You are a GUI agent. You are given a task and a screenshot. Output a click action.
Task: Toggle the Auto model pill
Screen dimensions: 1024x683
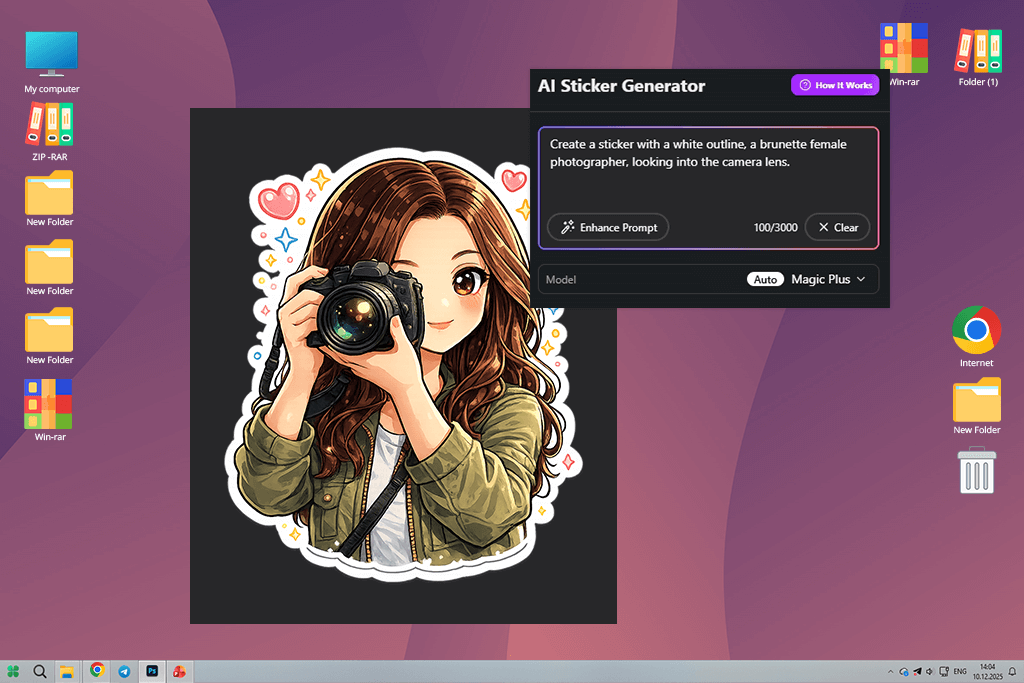[765, 279]
